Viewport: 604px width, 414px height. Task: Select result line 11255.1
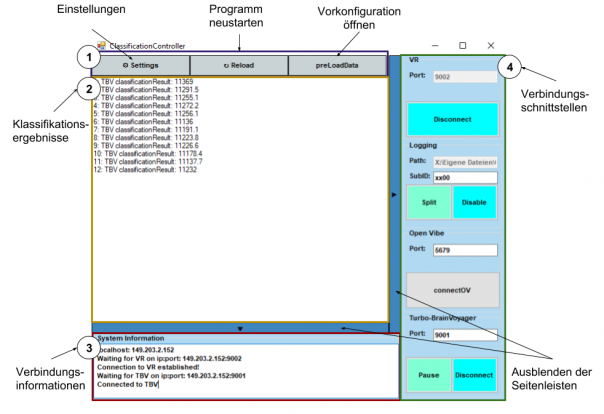[x=146, y=98]
